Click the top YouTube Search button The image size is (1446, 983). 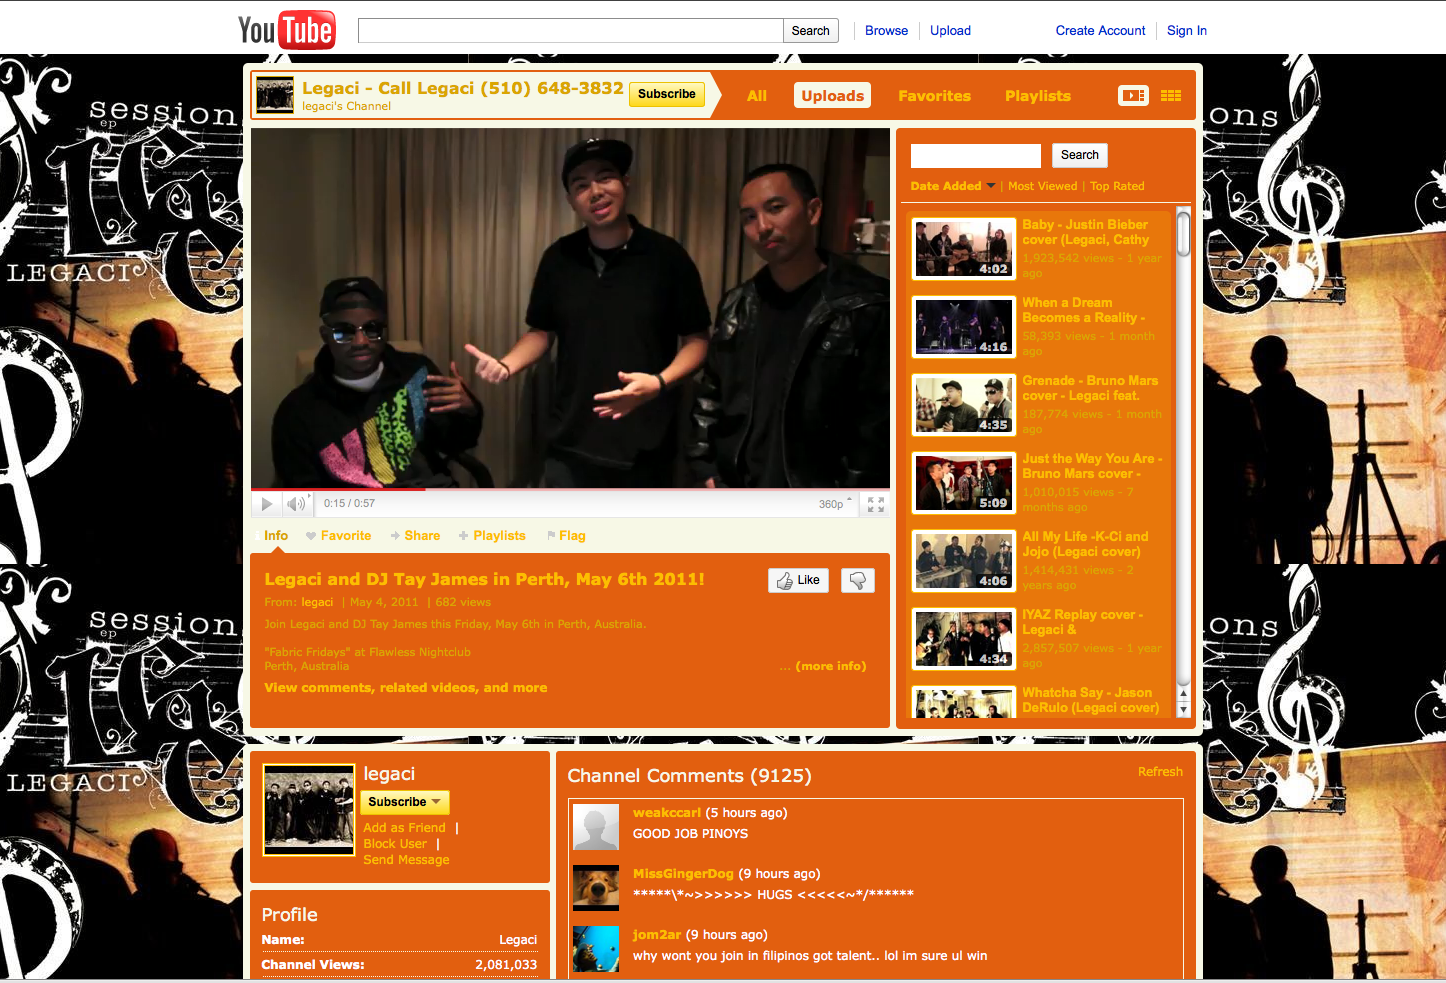coord(810,31)
